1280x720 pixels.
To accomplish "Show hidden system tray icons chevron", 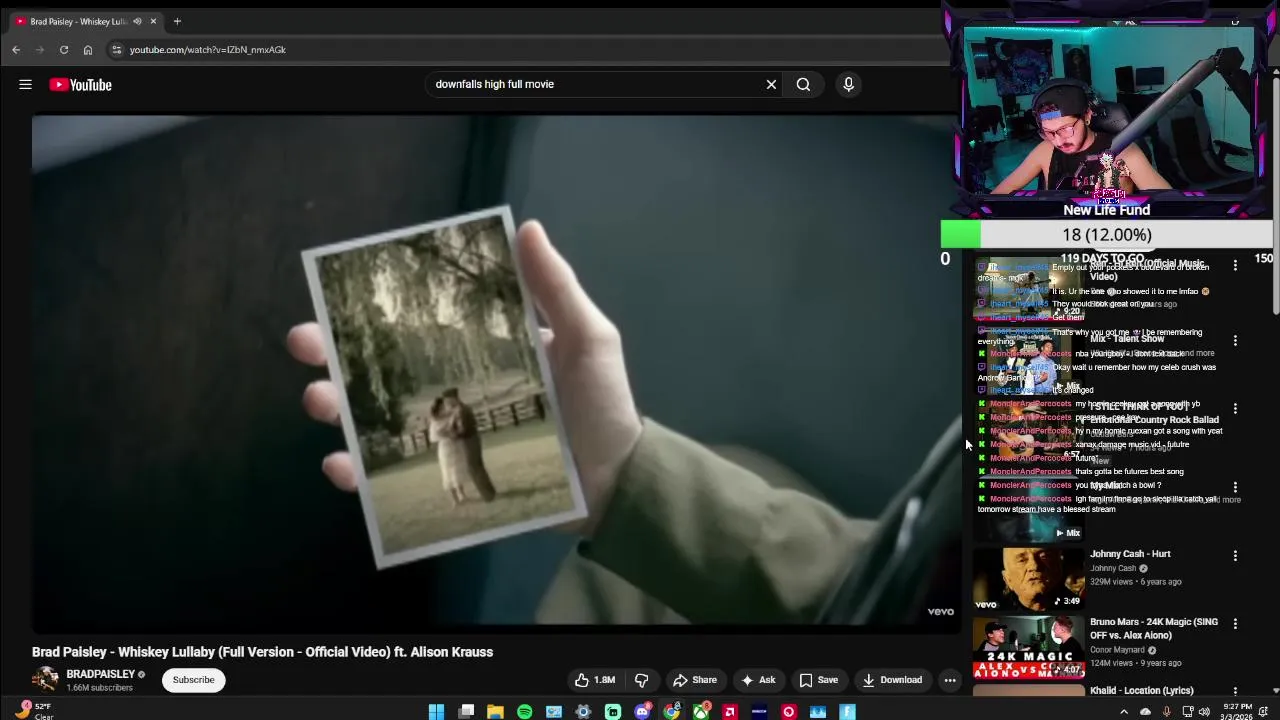I will [1123, 712].
